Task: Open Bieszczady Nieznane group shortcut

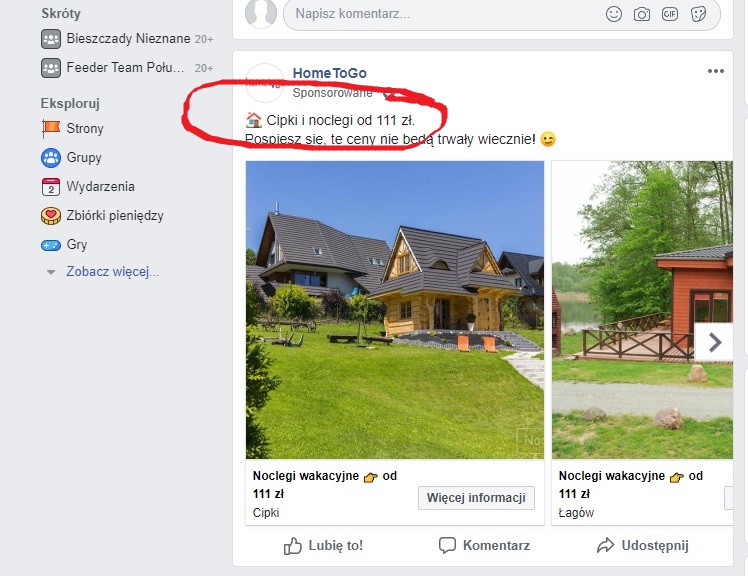Action: [x=127, y=39]
